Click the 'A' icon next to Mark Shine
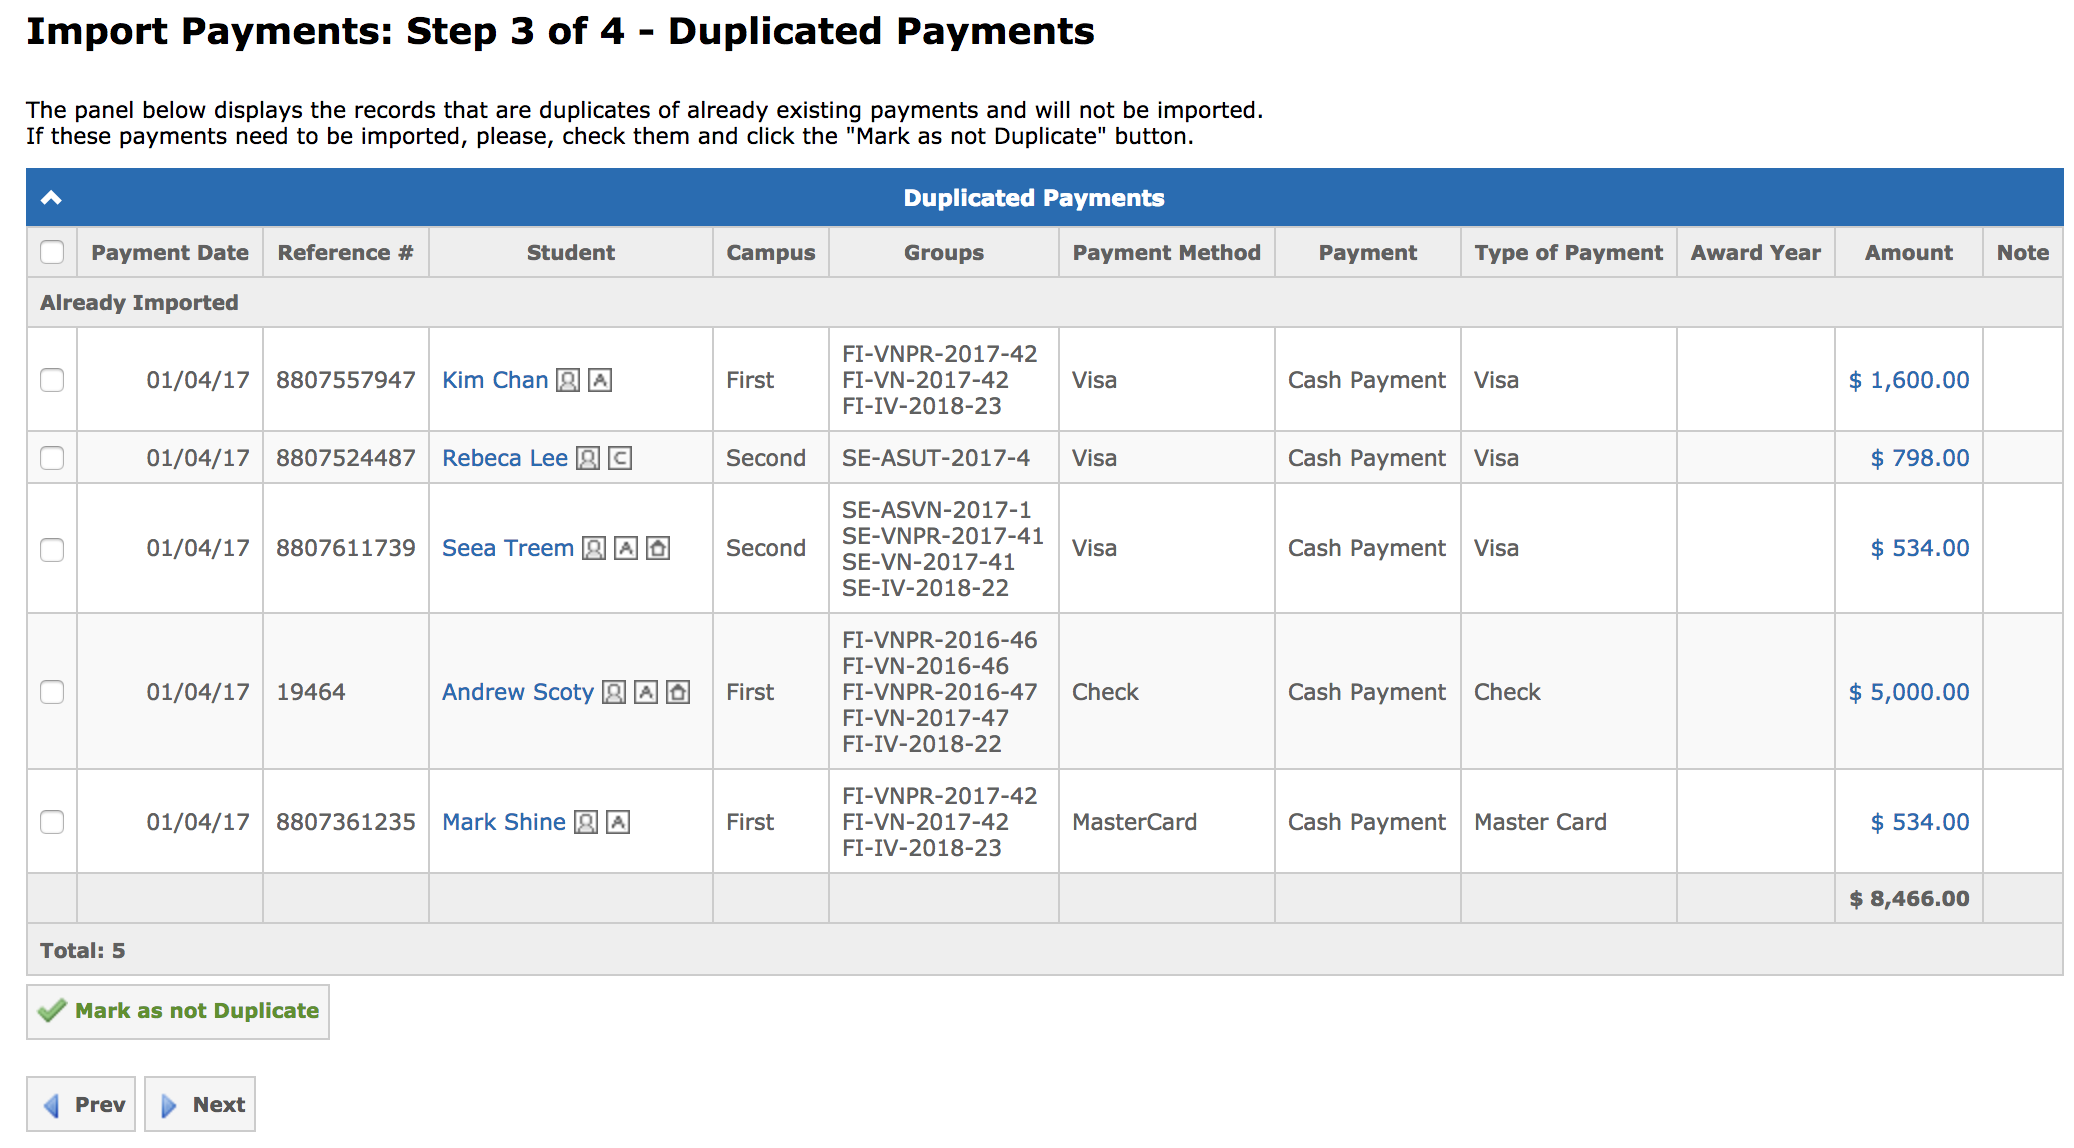The image size is (2074, 1148). [x=618, y=822]
